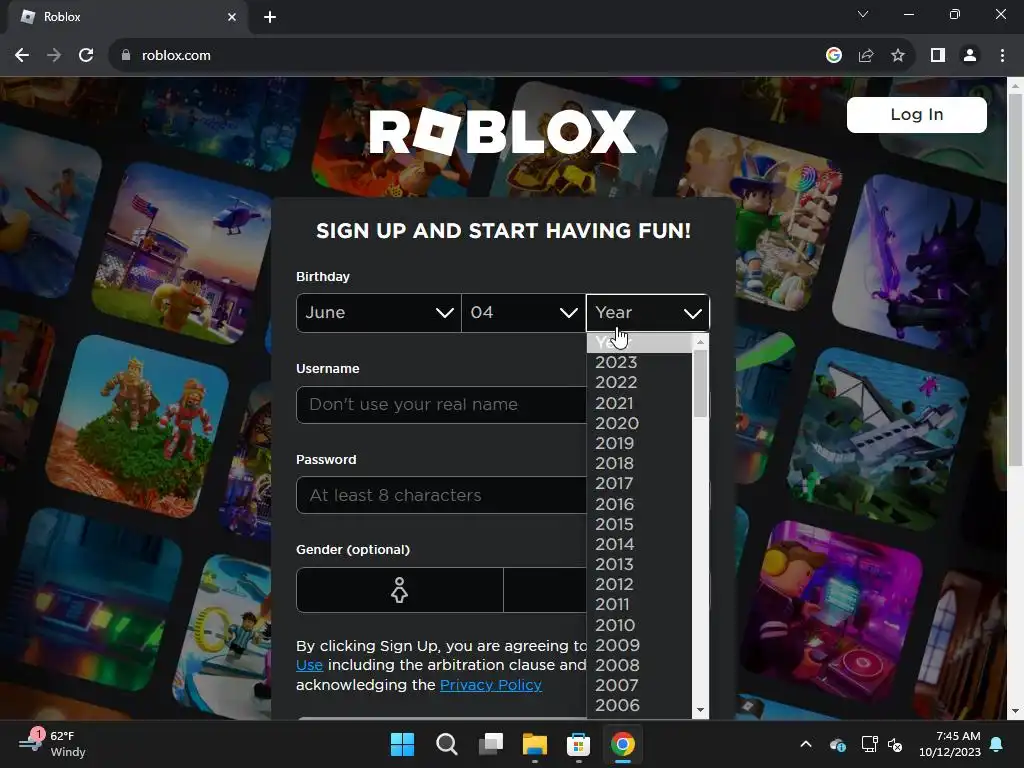This screenshot has width=1024, height=768.
Task: Click the year list scrollbar thumb
Action: pyautogui.click(x=700, y=383)
